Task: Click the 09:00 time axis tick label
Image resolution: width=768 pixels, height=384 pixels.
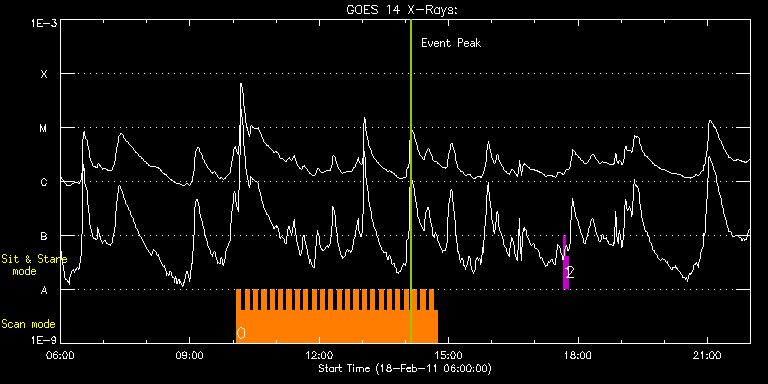Action: click(190, 354)
